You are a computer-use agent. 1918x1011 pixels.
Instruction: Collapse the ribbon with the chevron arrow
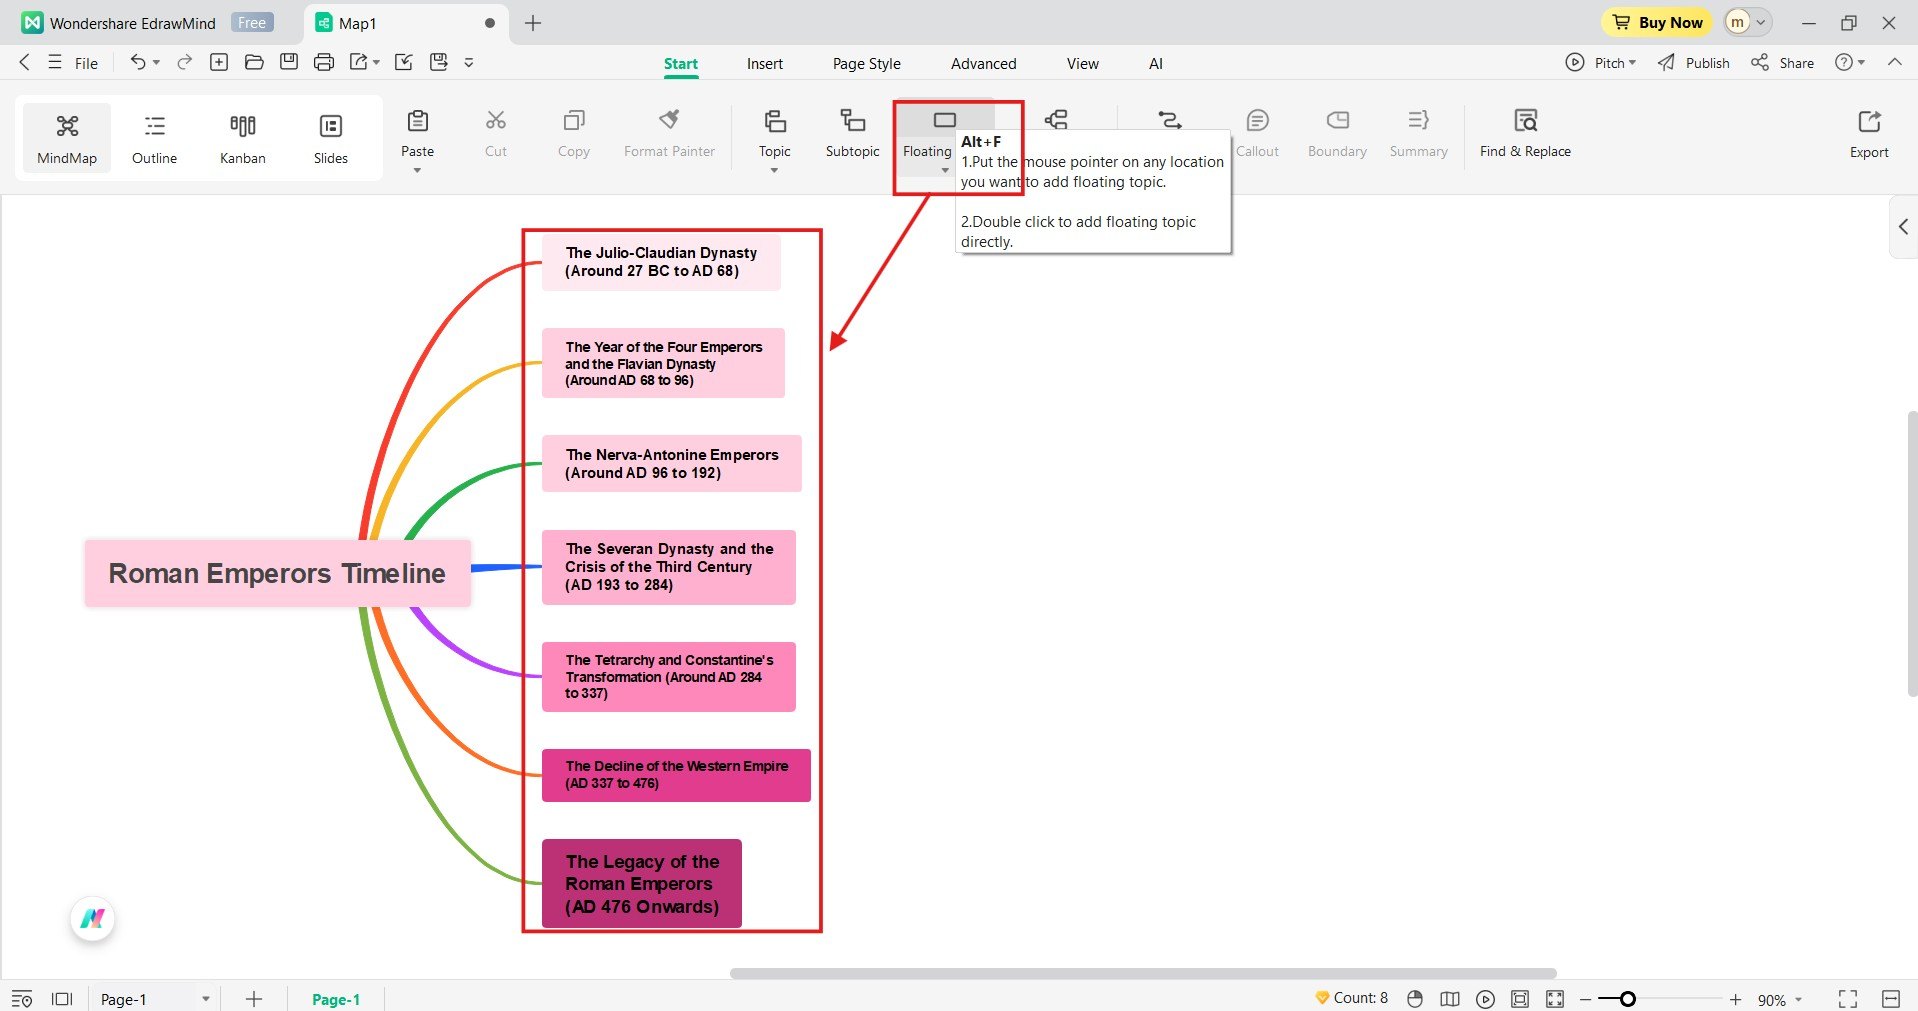(x=1894, y=62)
